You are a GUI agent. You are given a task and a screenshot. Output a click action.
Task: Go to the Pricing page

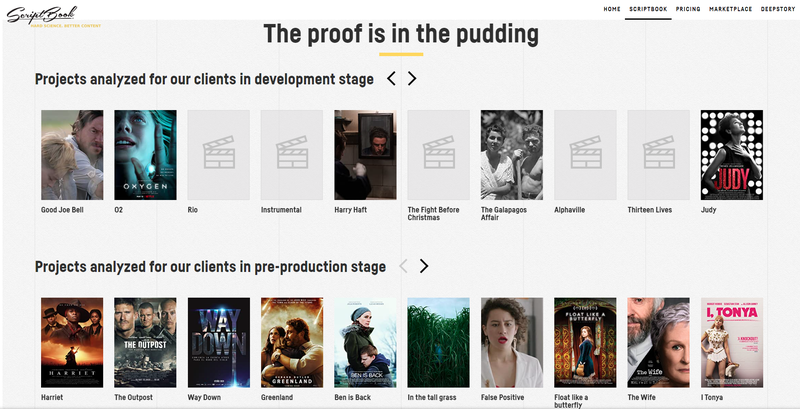(688, 9)
